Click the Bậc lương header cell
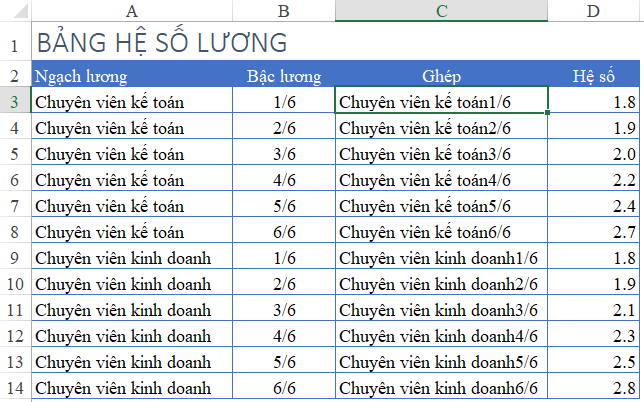644x402 pixels. point(284,74)
